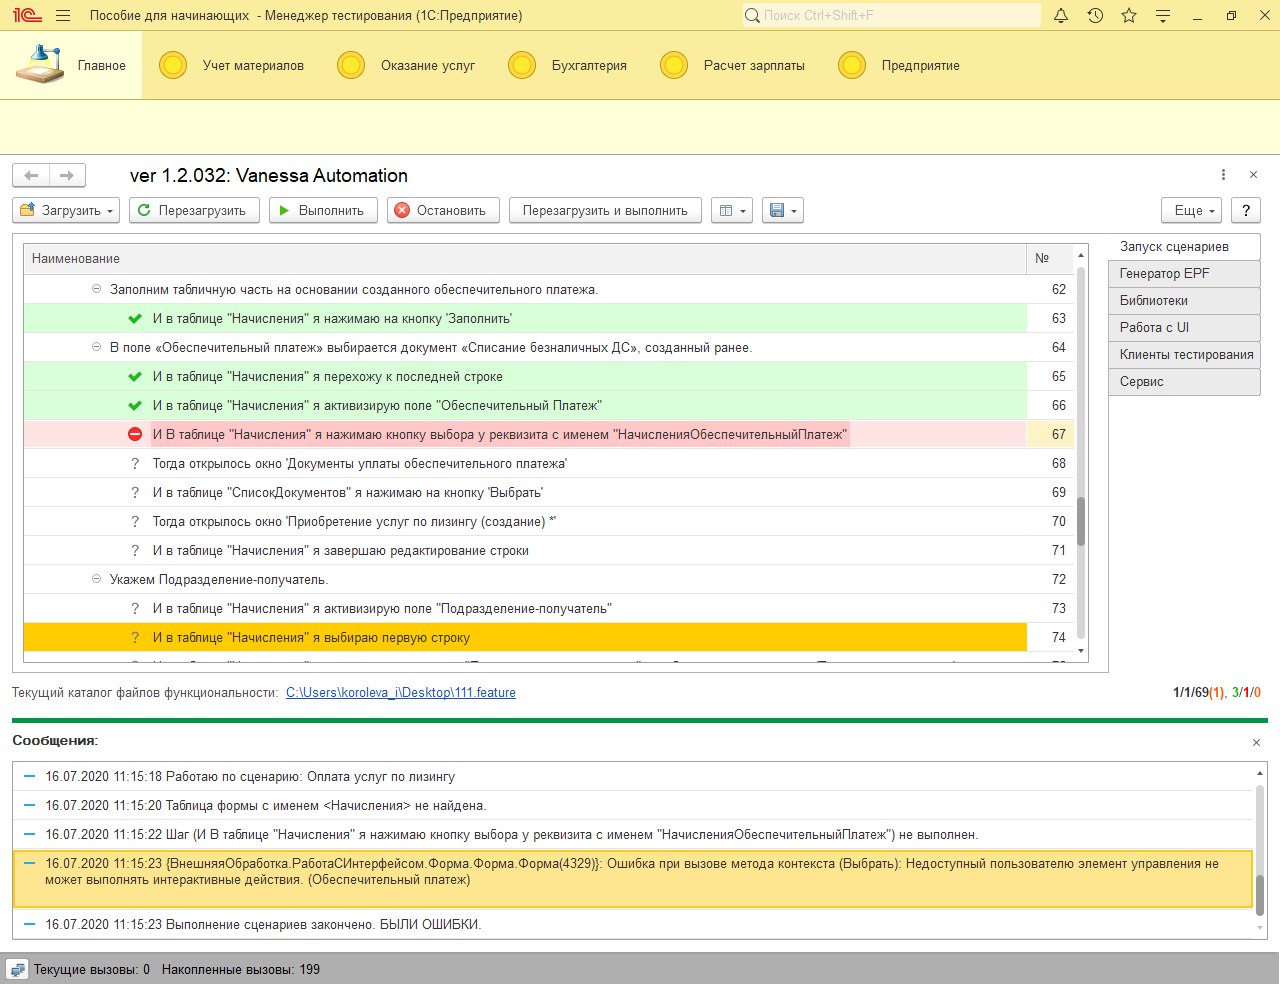This screenshot has width=1280, height=984.
Task: Open help with the question mark button
Action: [1245, 210]
